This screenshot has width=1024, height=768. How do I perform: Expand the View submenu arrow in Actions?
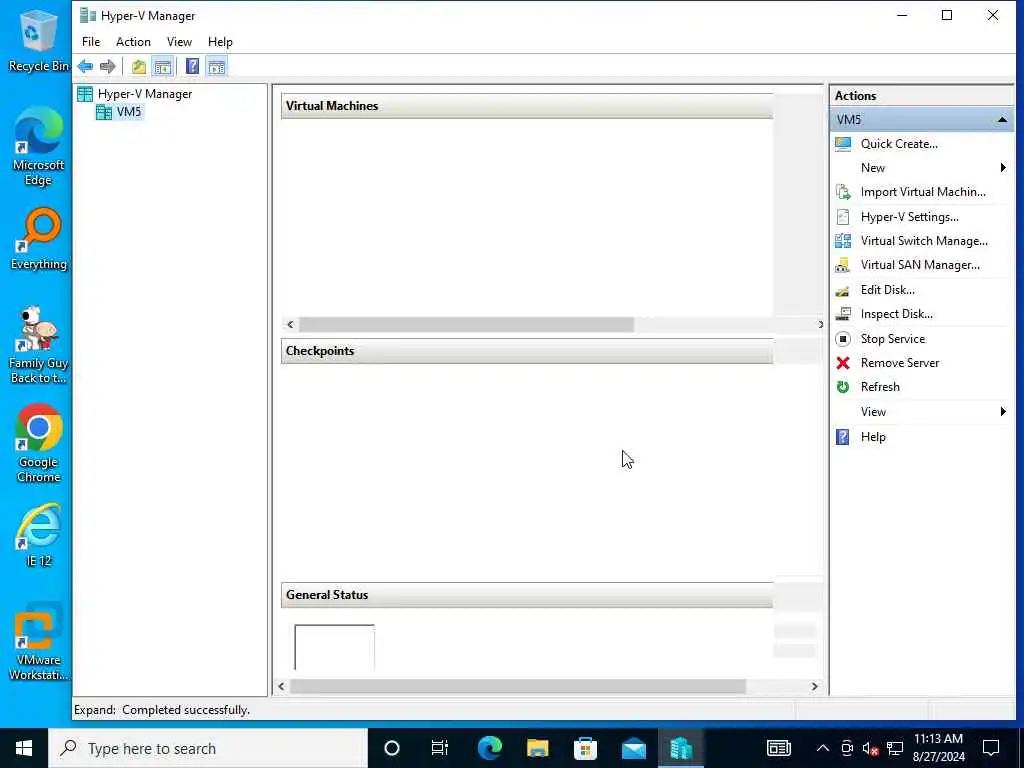pyautogui.click(x=1003, y=411)
